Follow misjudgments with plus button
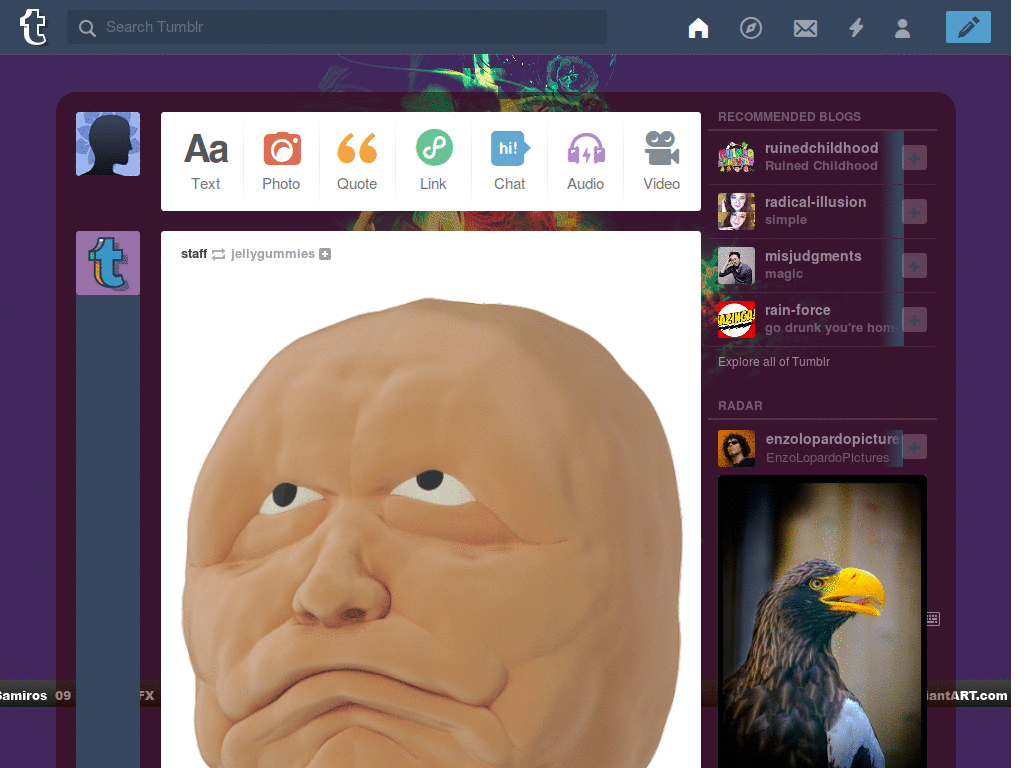The width and height of the screenshot is (1024, 768). (914, 266)
